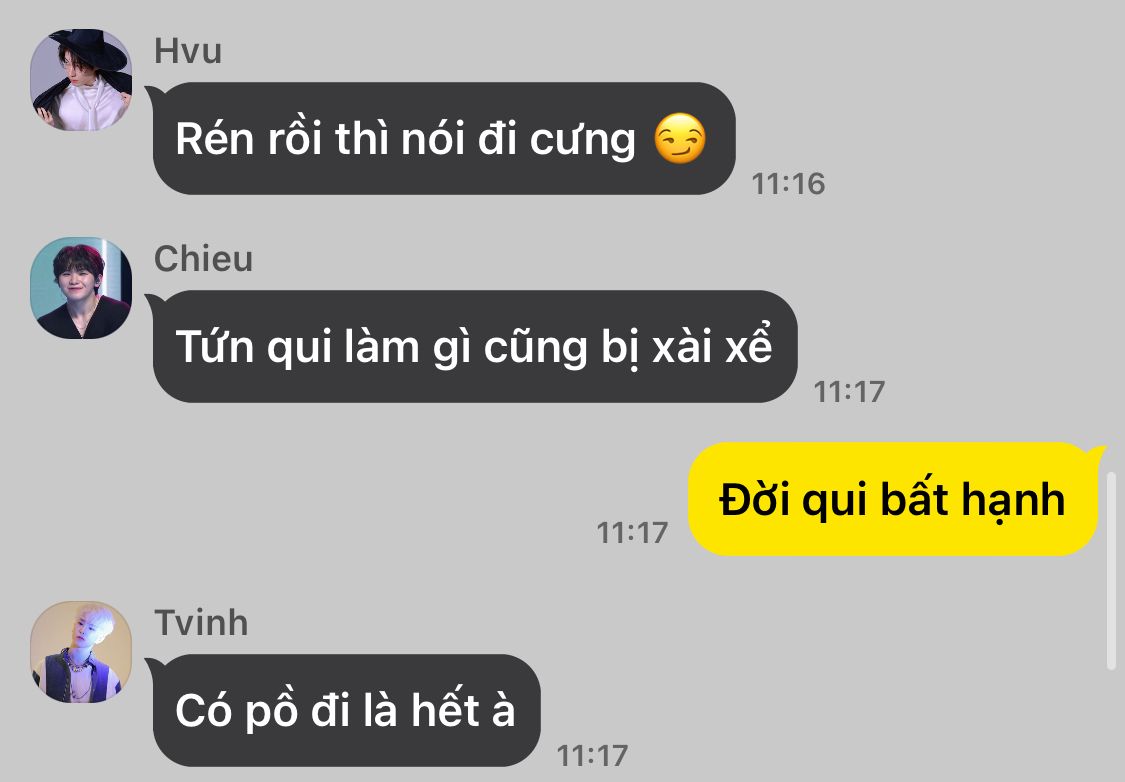1125x782 pixels.
Task: Click the words 'xài xể' in Chieu's bubble
Action: pos(712,347)
